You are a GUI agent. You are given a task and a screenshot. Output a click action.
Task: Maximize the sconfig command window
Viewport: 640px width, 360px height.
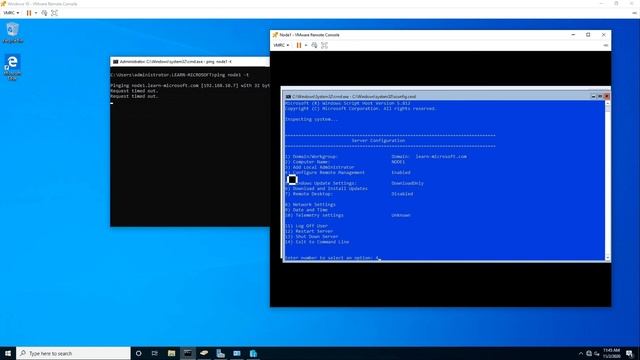point(600,96)
